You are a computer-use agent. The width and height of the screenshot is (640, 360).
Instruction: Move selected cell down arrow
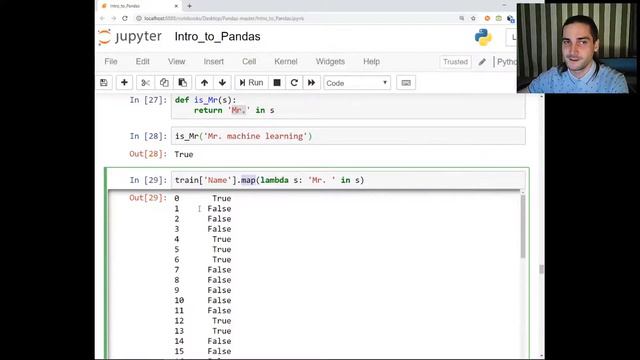pyautogui.click(x=222, y=83)
